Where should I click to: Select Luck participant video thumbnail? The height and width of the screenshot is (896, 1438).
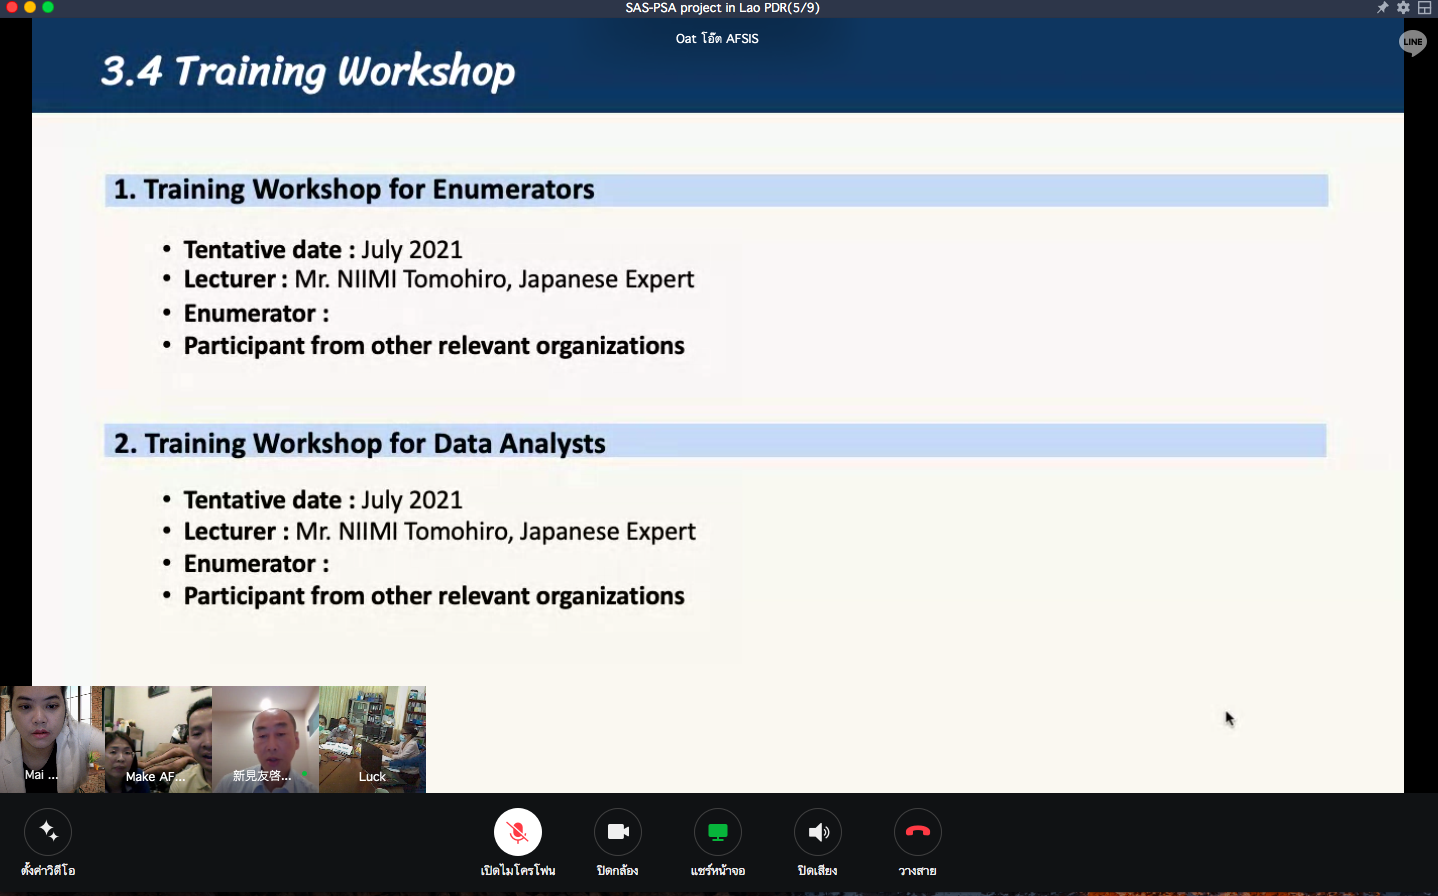pyautogui.click(x=372, y=740)
